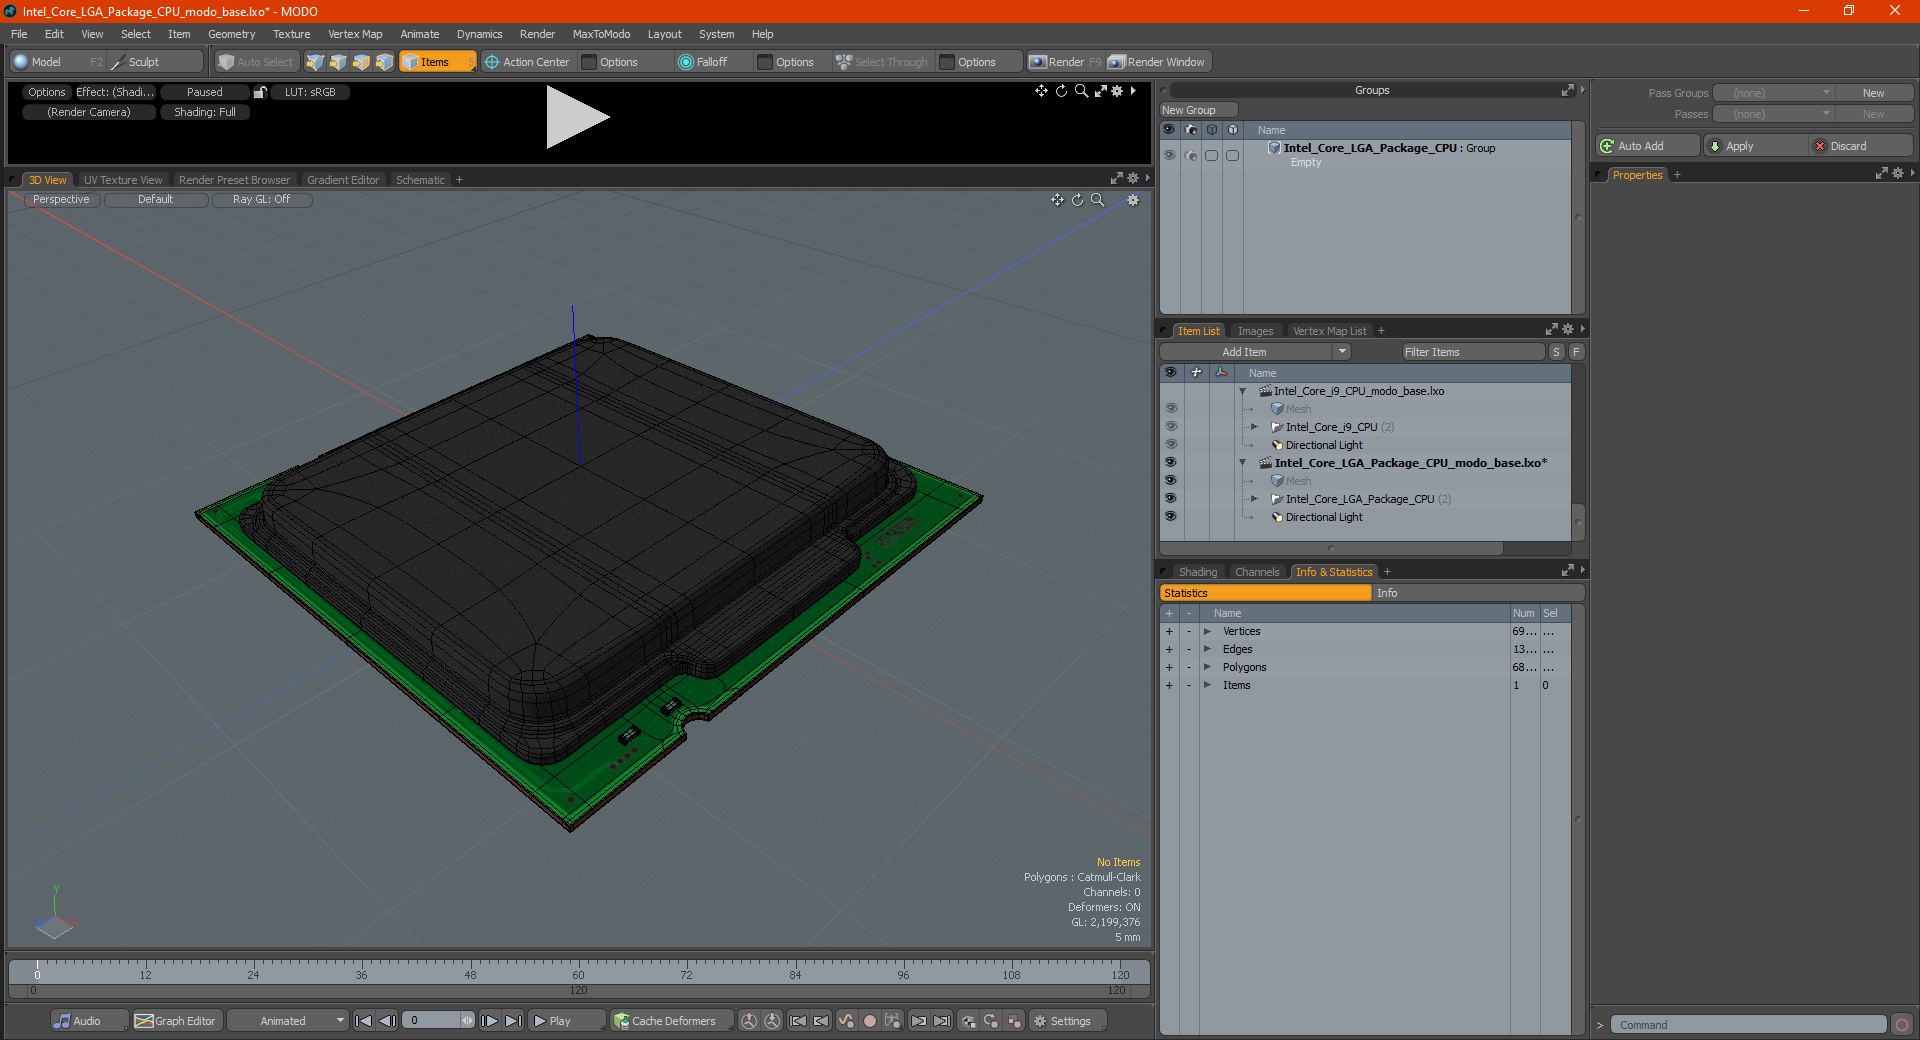This screenshot has height=1040, width=1920.
Task: Toggle eye for Intel_Core_LGA_Package_CPU item
Action: pos(1170,499)
